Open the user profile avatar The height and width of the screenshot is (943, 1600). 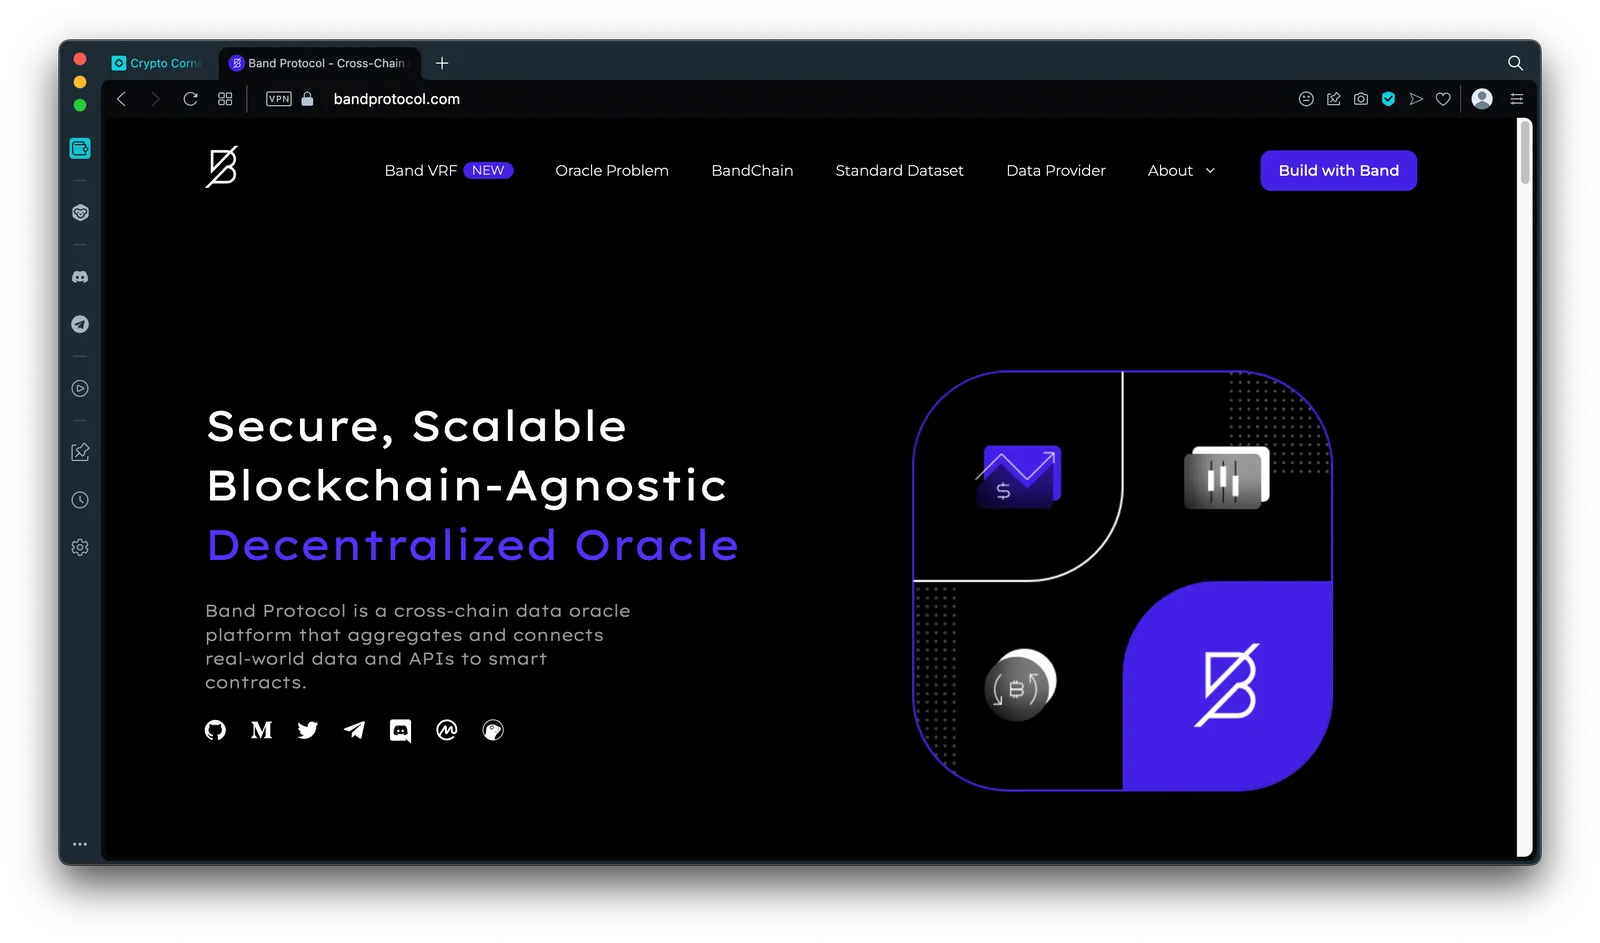(1483, 98)
